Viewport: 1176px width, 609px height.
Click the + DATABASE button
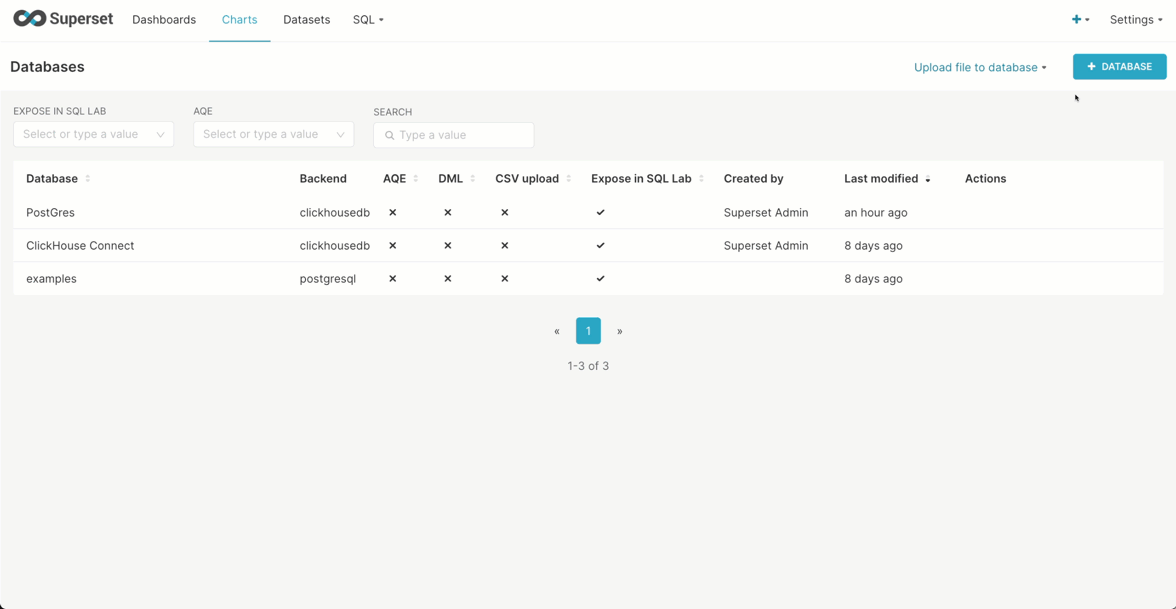click(1119, 66)
